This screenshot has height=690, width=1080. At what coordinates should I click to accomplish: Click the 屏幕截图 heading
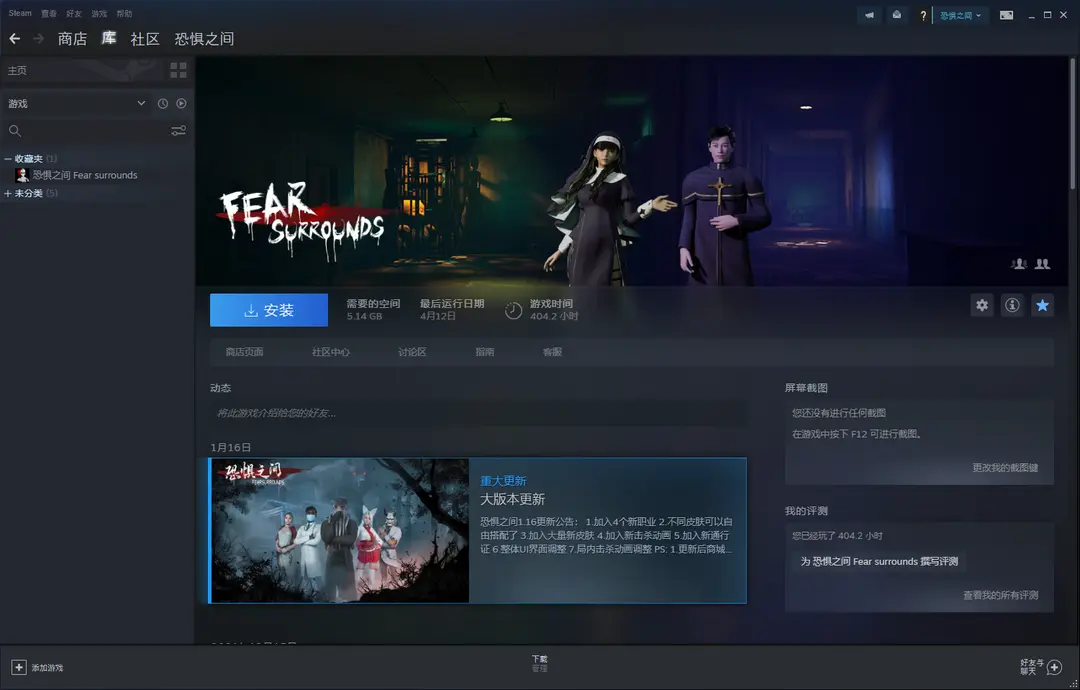pos(806,388)
